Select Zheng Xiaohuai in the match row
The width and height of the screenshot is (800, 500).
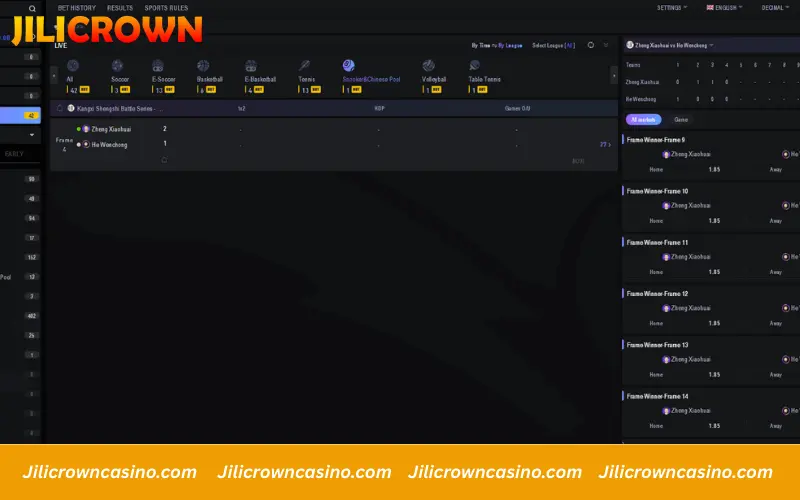[x=111, y=129]
